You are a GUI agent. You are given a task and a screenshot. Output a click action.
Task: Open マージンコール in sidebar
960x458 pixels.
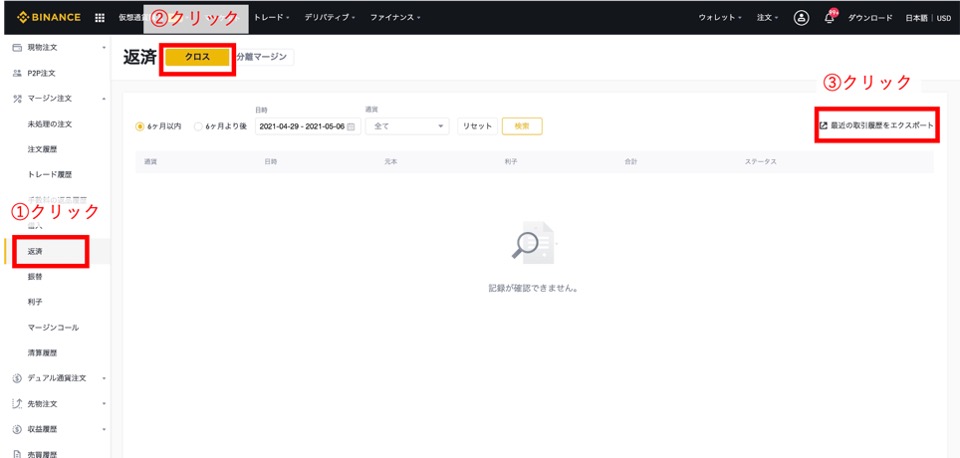pos(53,328)
